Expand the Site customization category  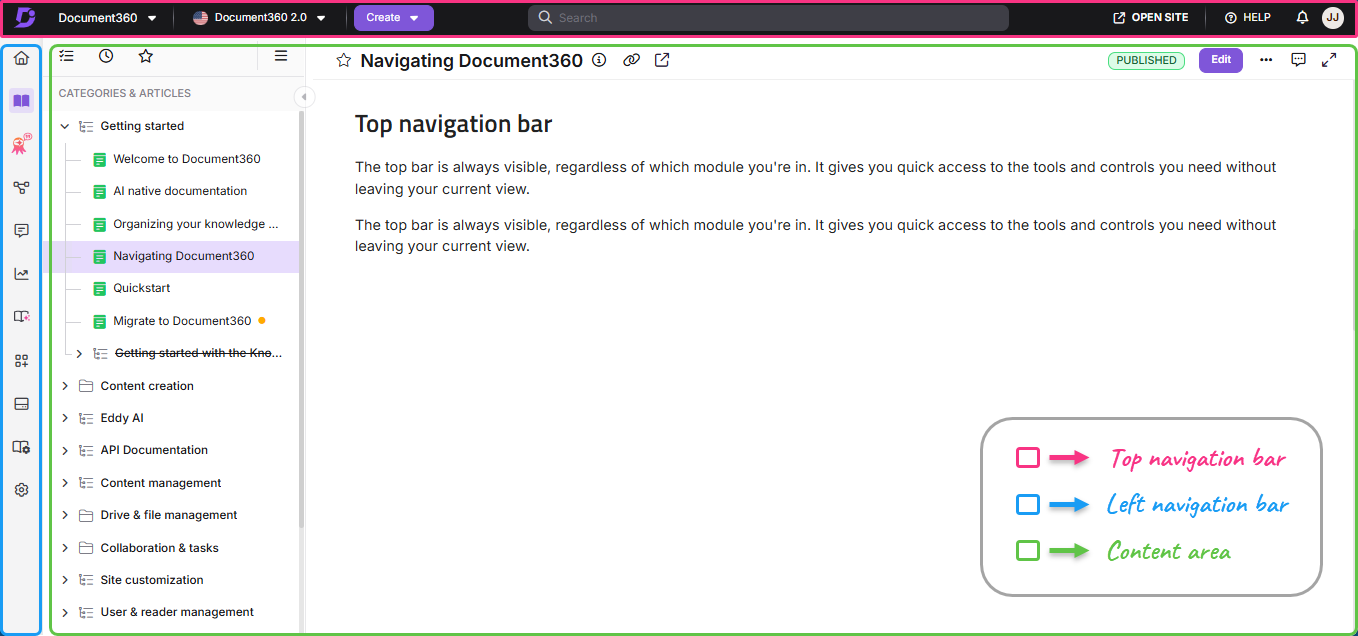tap(65, 580)
